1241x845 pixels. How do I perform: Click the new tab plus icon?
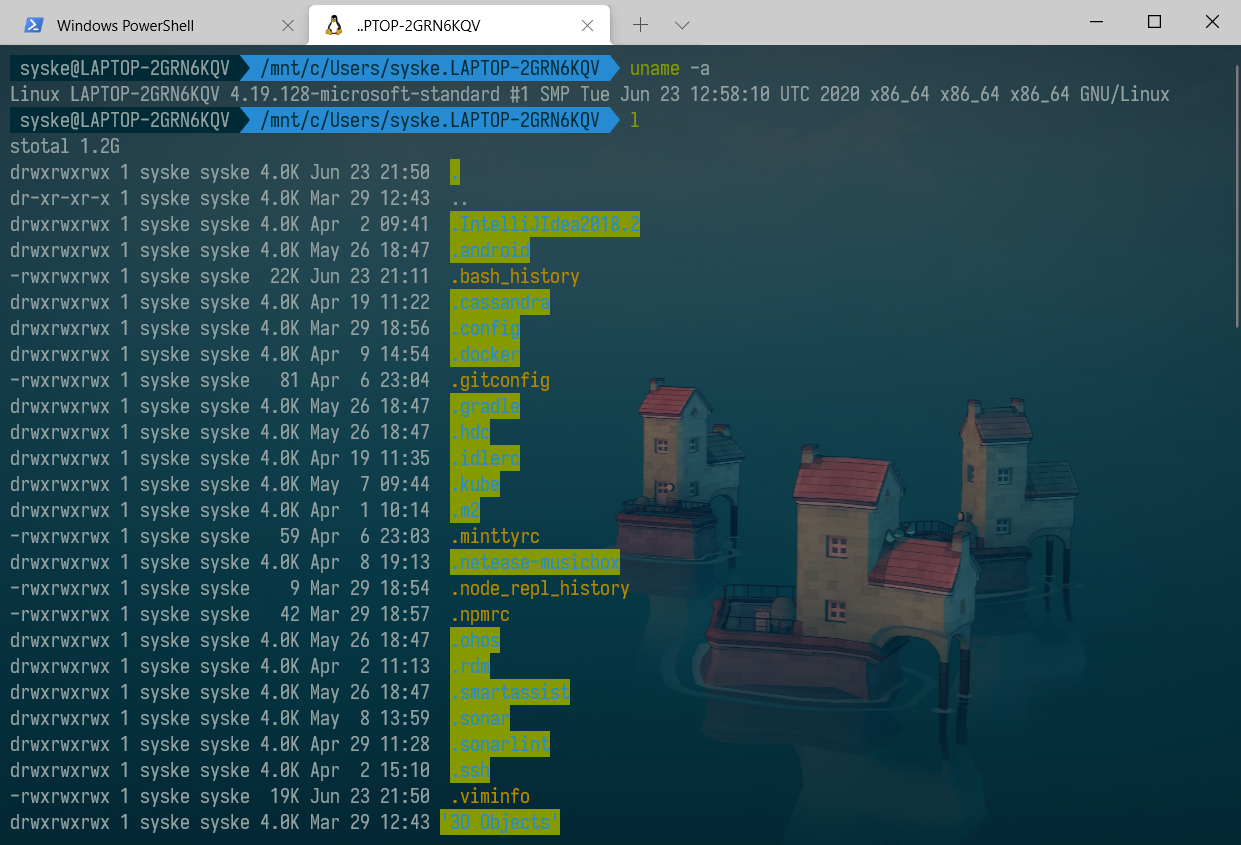pos(638,24)
